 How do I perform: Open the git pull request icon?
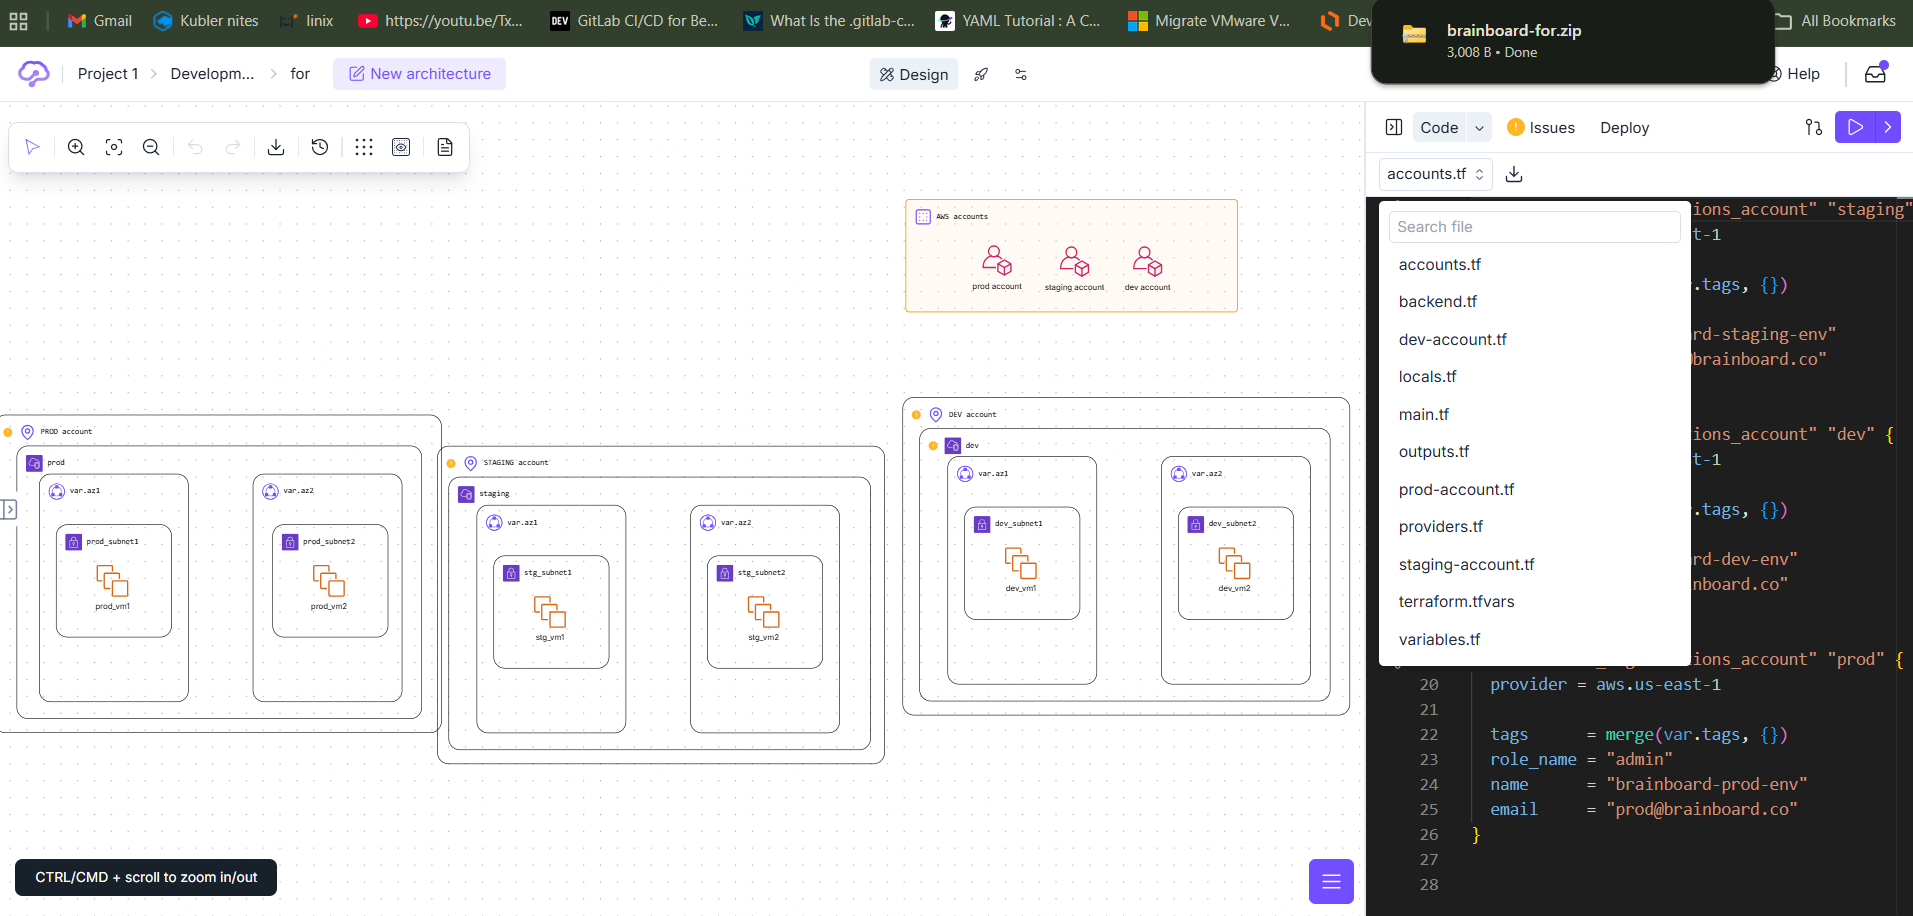point(1813,127)
